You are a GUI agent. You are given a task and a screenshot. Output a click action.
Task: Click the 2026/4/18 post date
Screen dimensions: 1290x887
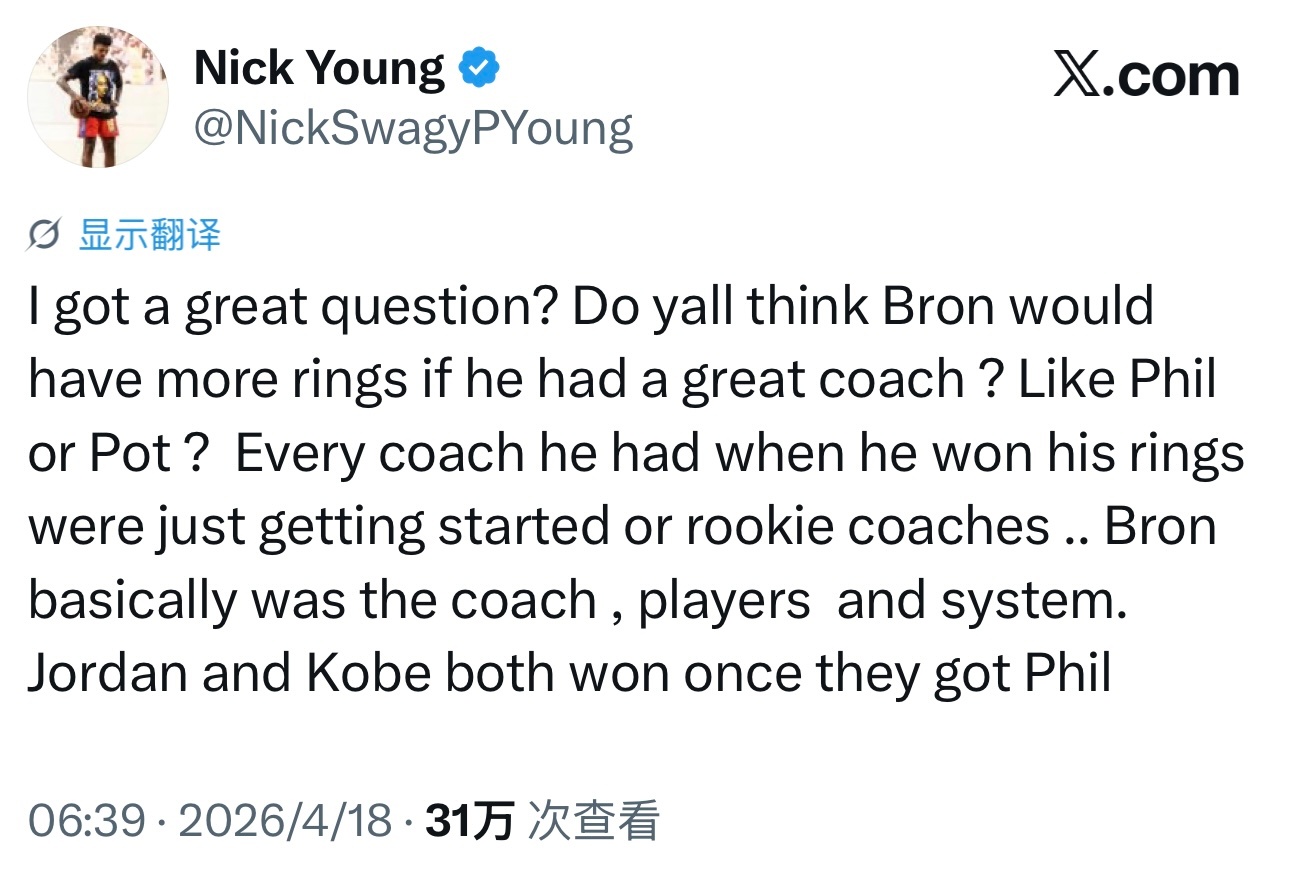pyautogui.click(x=284, y=820)
